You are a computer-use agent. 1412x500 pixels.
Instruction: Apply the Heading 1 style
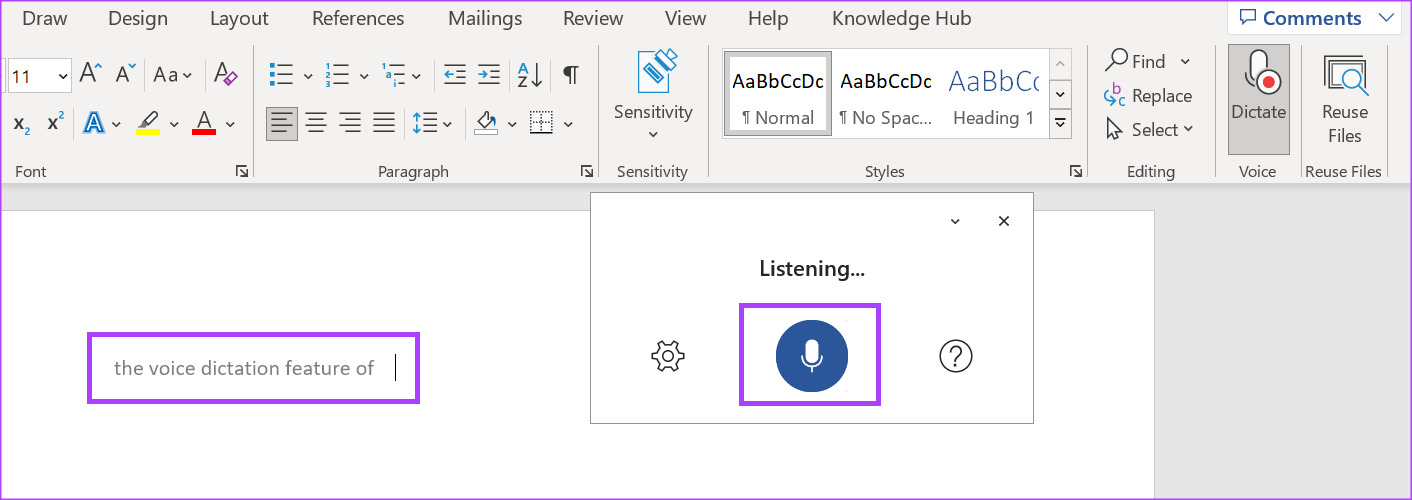pos(993,94)
